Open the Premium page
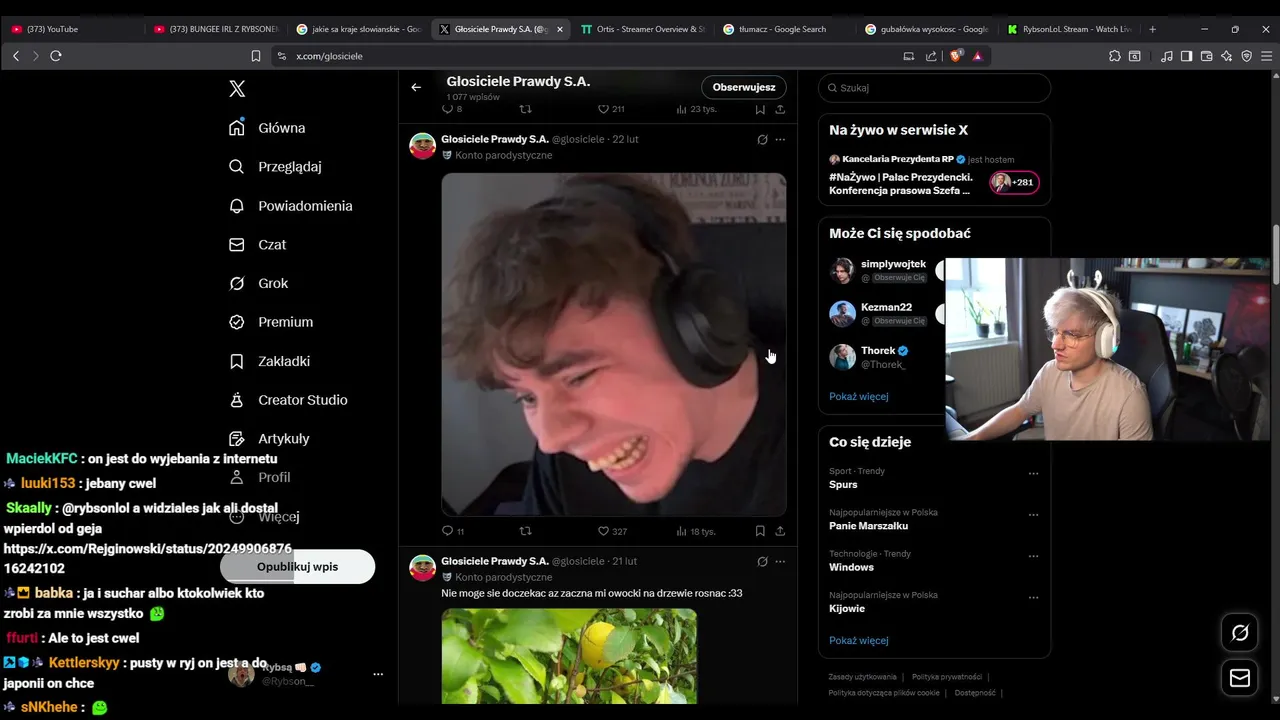 pos(270,322)
